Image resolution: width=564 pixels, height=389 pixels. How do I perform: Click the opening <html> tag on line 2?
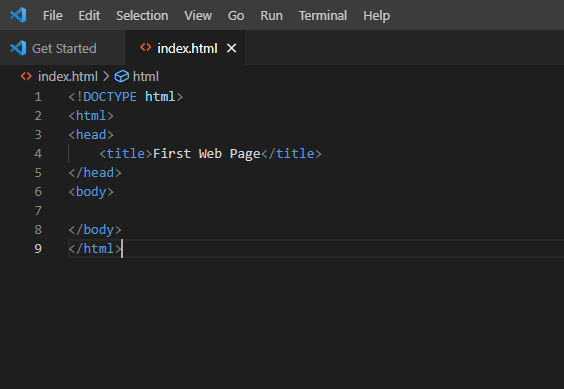tap(91, 116)
